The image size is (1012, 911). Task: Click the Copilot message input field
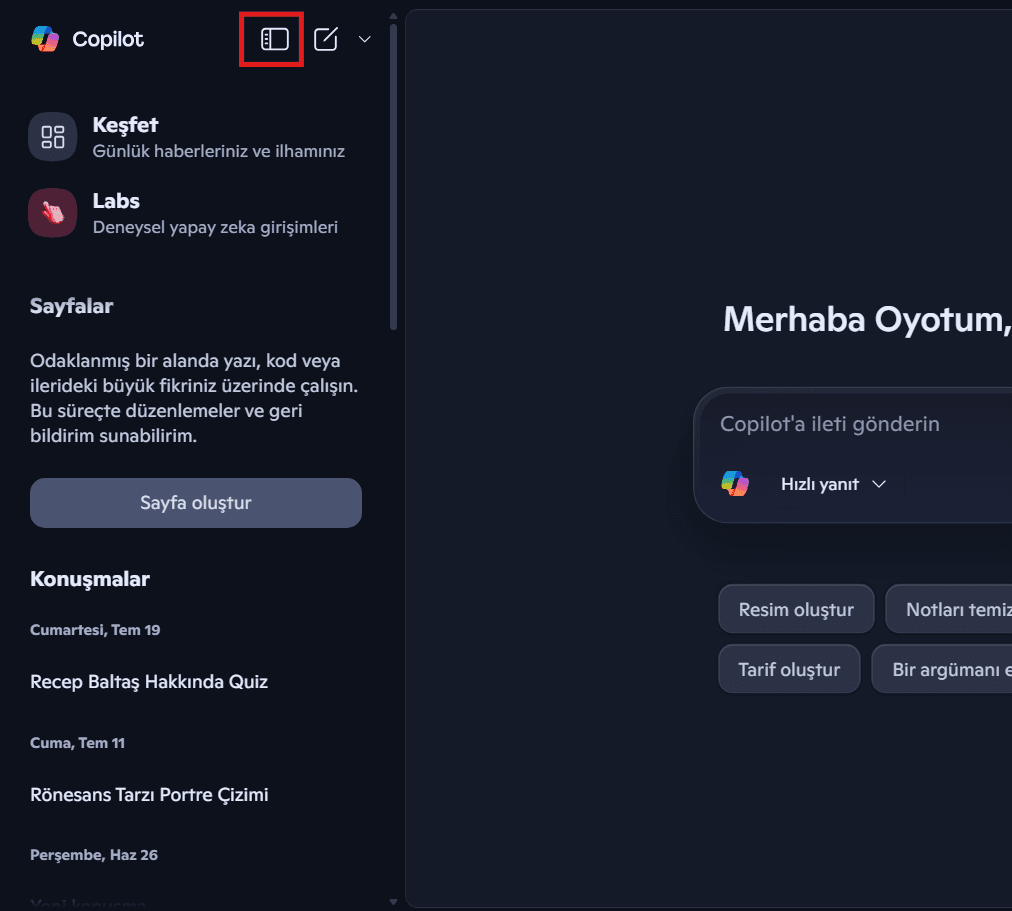(x=850, y=424)
